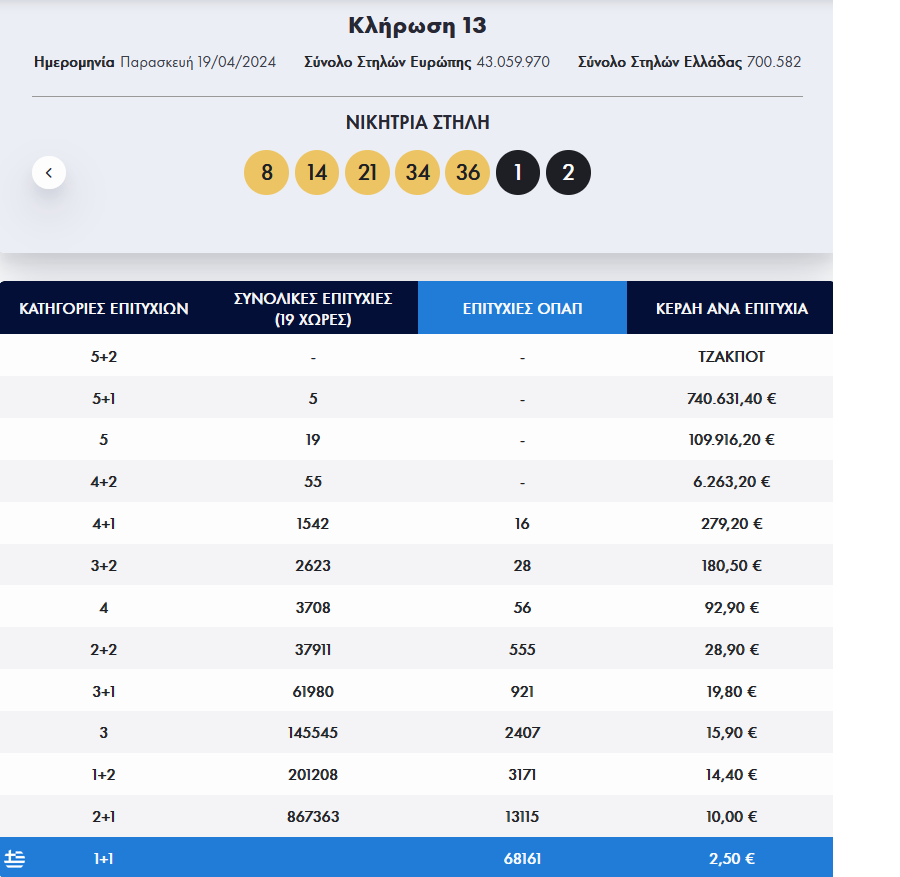
Task: Click the date Παρασκευή 19/04/2024
Action: pyautogui.click(x=198, y=62)
